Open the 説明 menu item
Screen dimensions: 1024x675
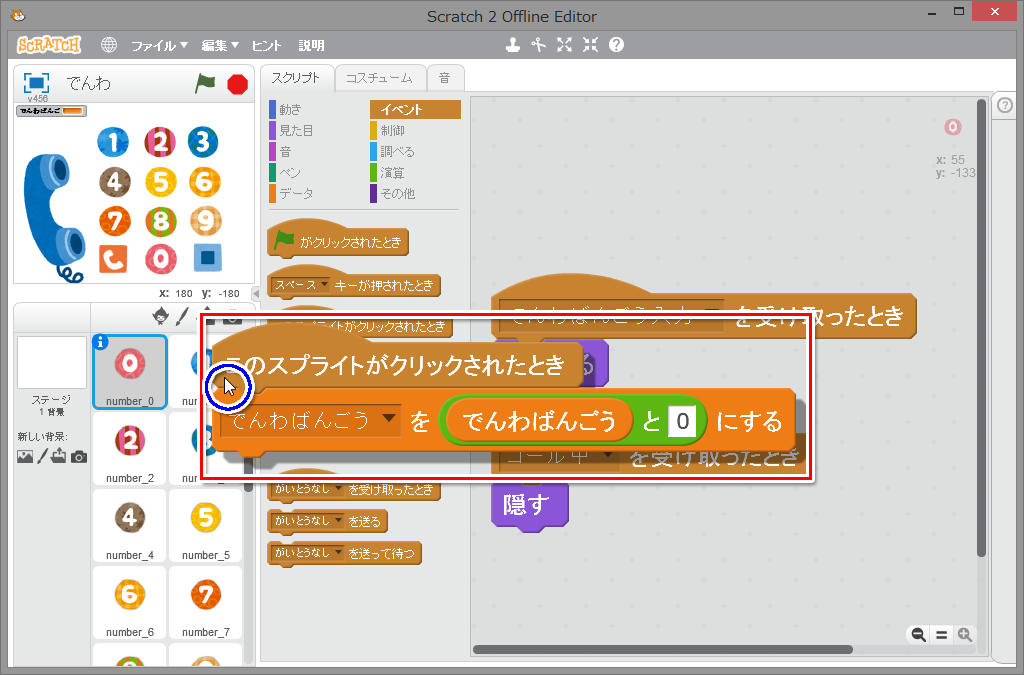312,46
